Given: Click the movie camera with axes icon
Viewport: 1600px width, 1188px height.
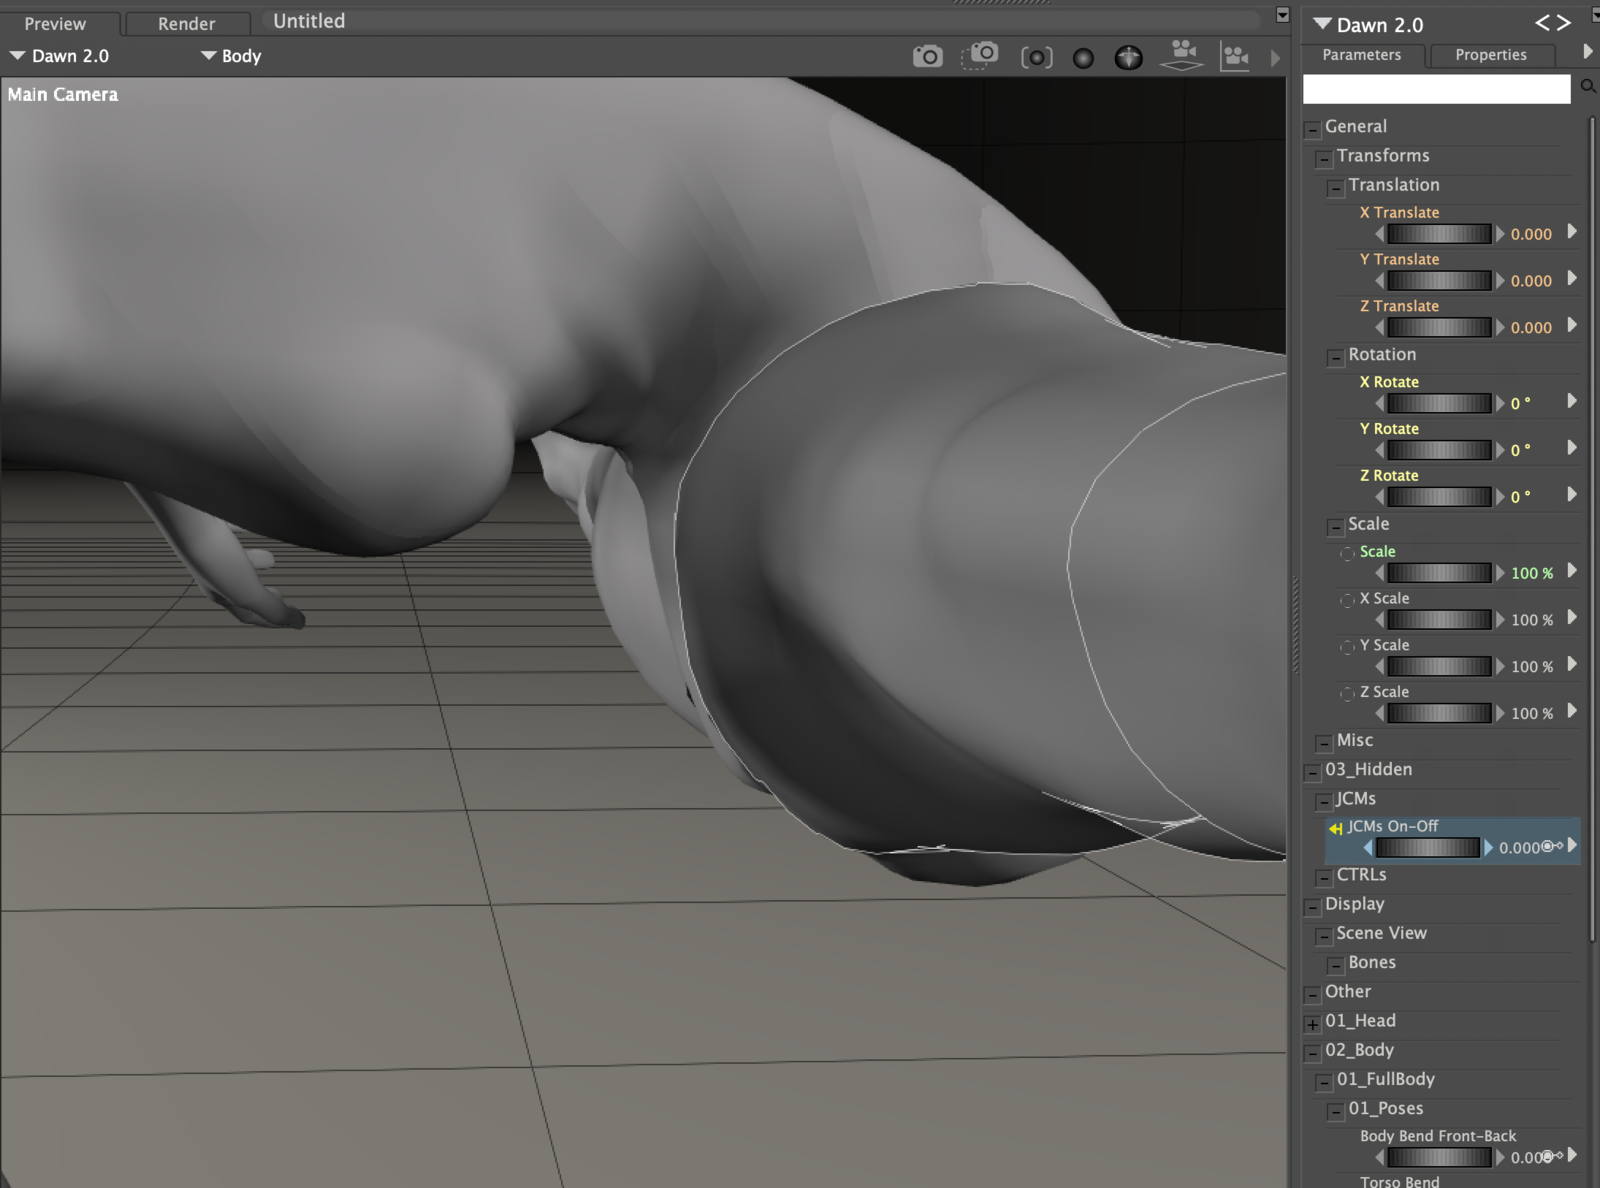Looking at the screenshot, I should [1236, 57].
